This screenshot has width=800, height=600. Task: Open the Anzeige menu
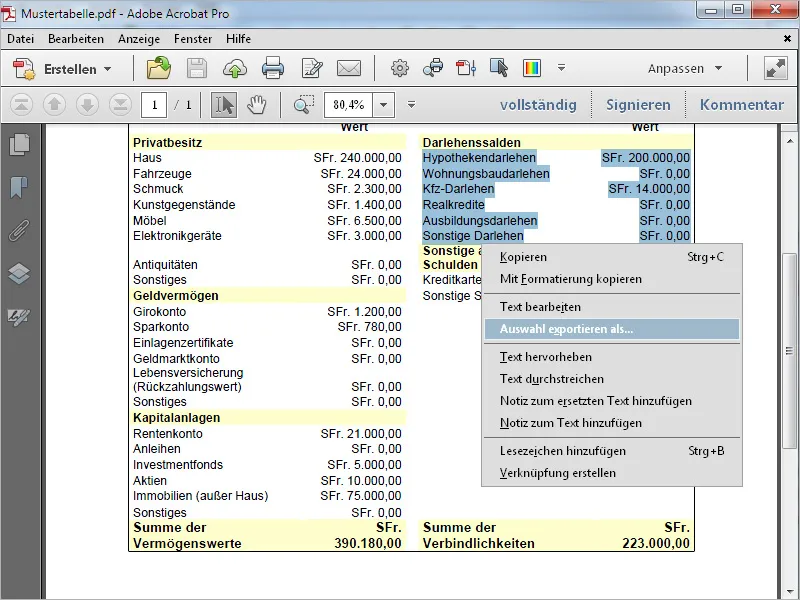point(139,39)
